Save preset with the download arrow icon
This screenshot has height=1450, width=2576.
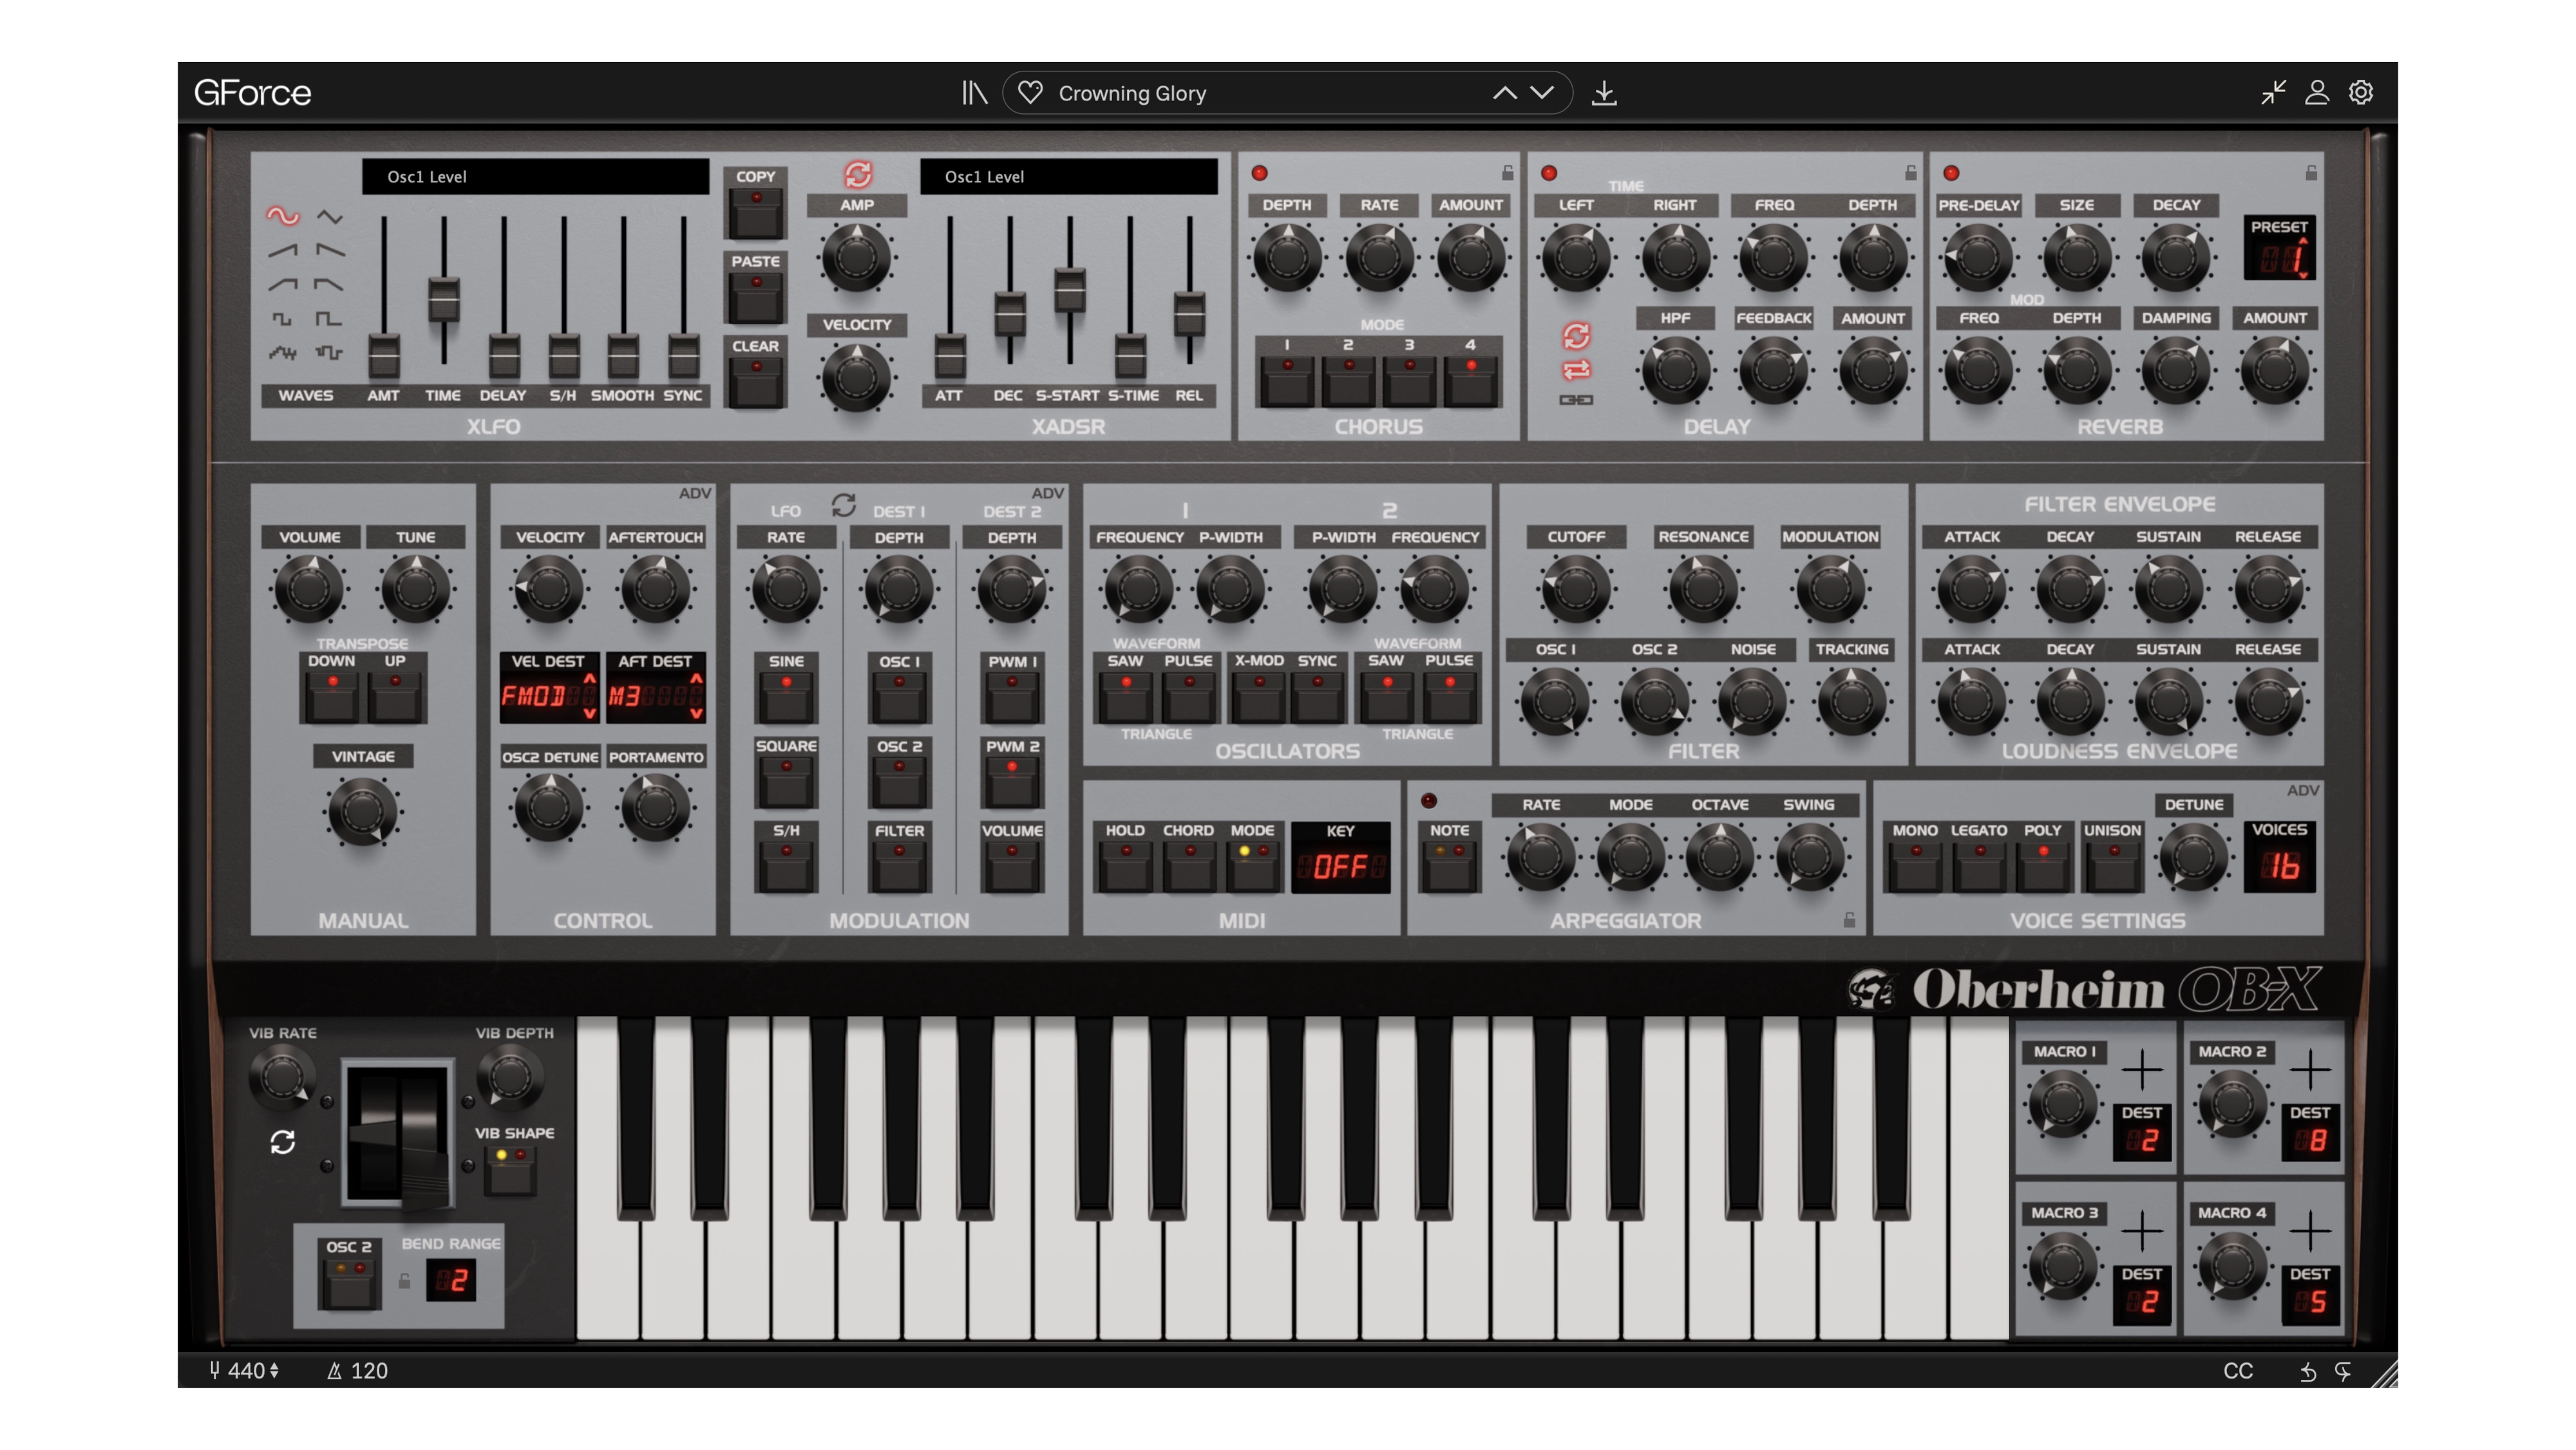coord(1604,93)
